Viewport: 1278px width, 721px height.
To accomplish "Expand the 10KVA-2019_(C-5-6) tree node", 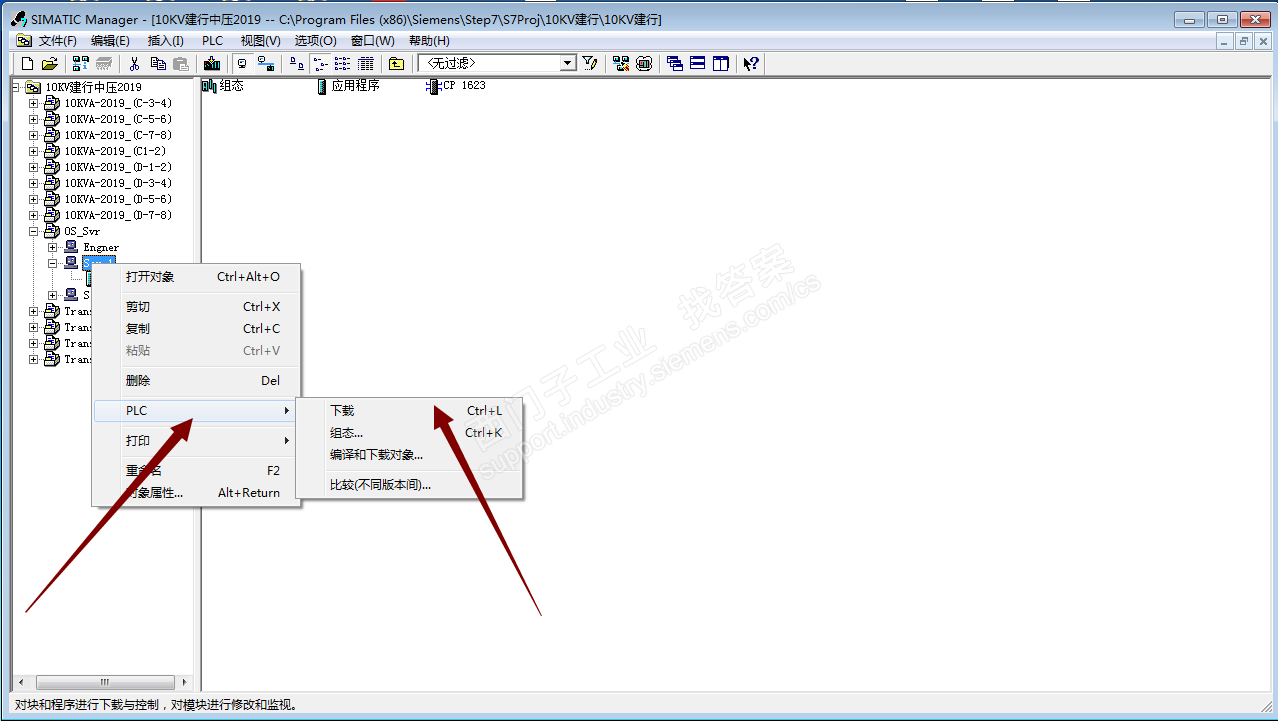I will tap(34, 119).
